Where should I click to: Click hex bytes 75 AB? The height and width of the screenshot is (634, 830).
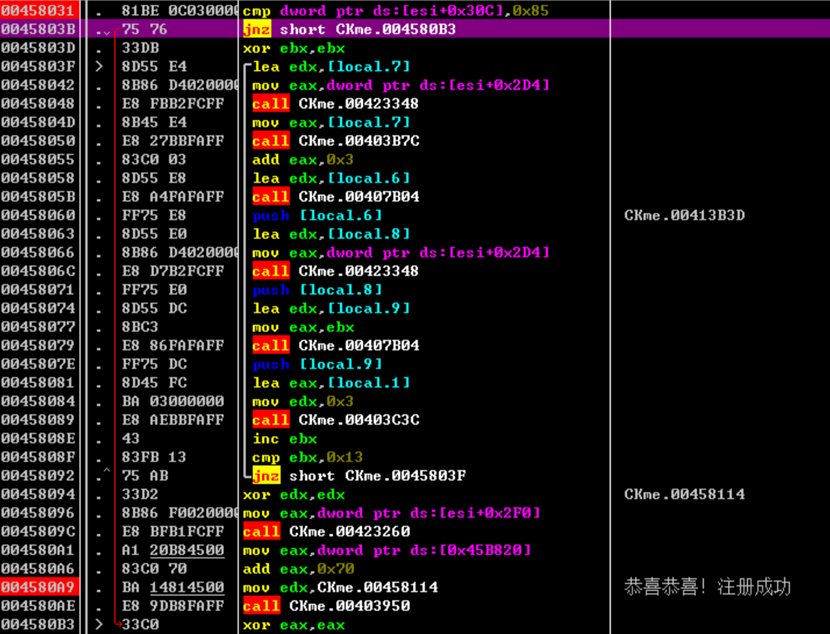(x=145, y=476)
